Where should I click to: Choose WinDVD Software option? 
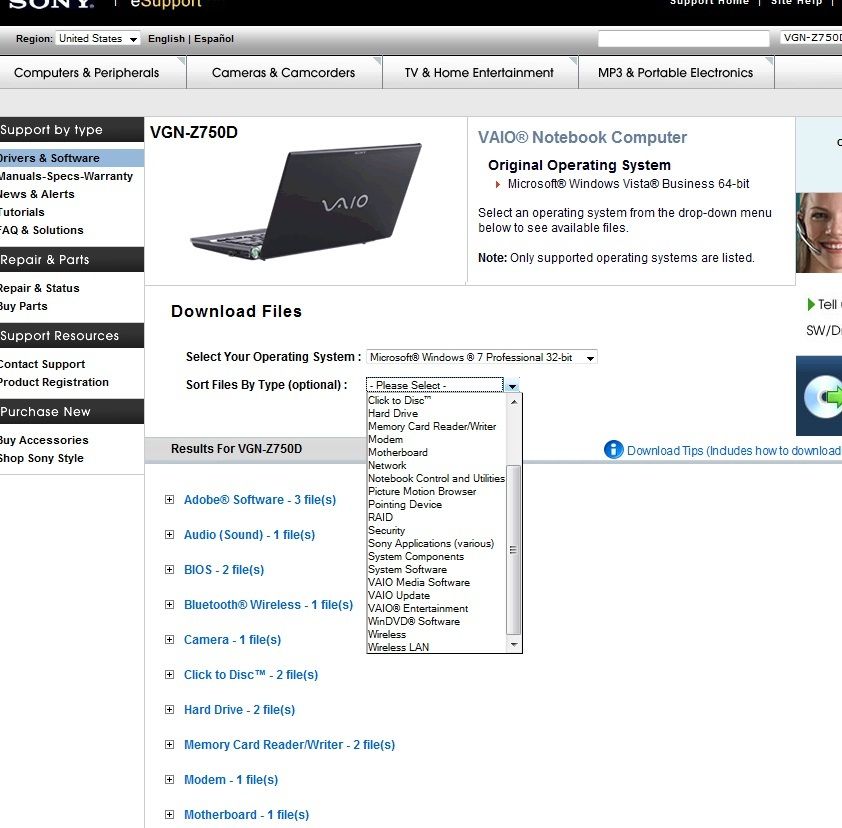tap(437, 621)
